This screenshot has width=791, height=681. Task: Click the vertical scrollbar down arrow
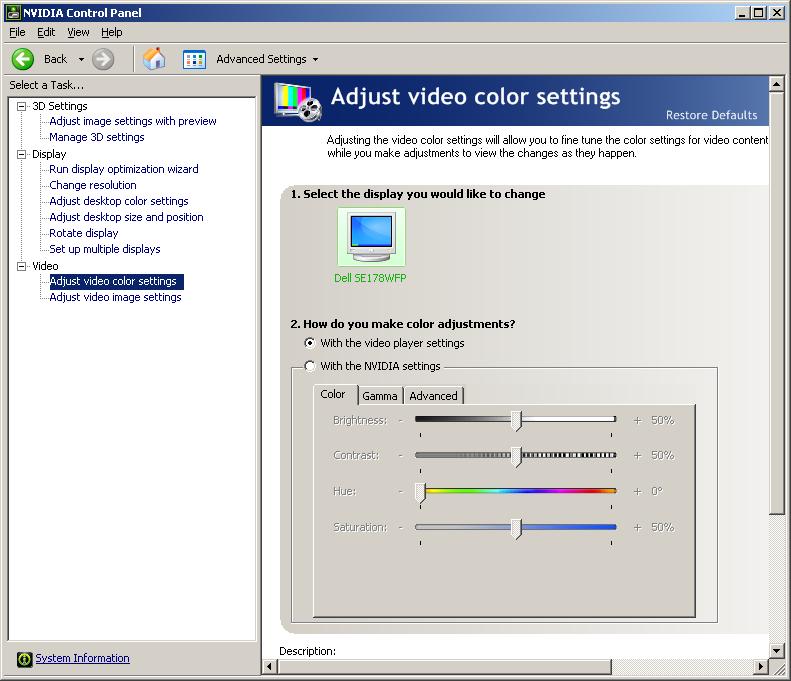(x=777, y=651)
